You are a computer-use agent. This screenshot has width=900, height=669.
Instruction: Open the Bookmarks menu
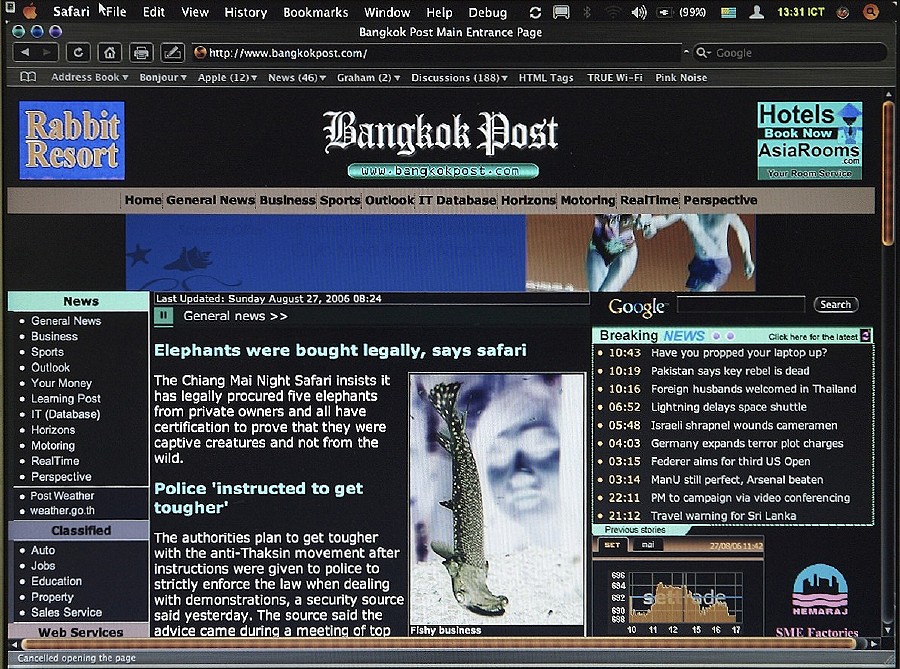[x=316, y=12]
